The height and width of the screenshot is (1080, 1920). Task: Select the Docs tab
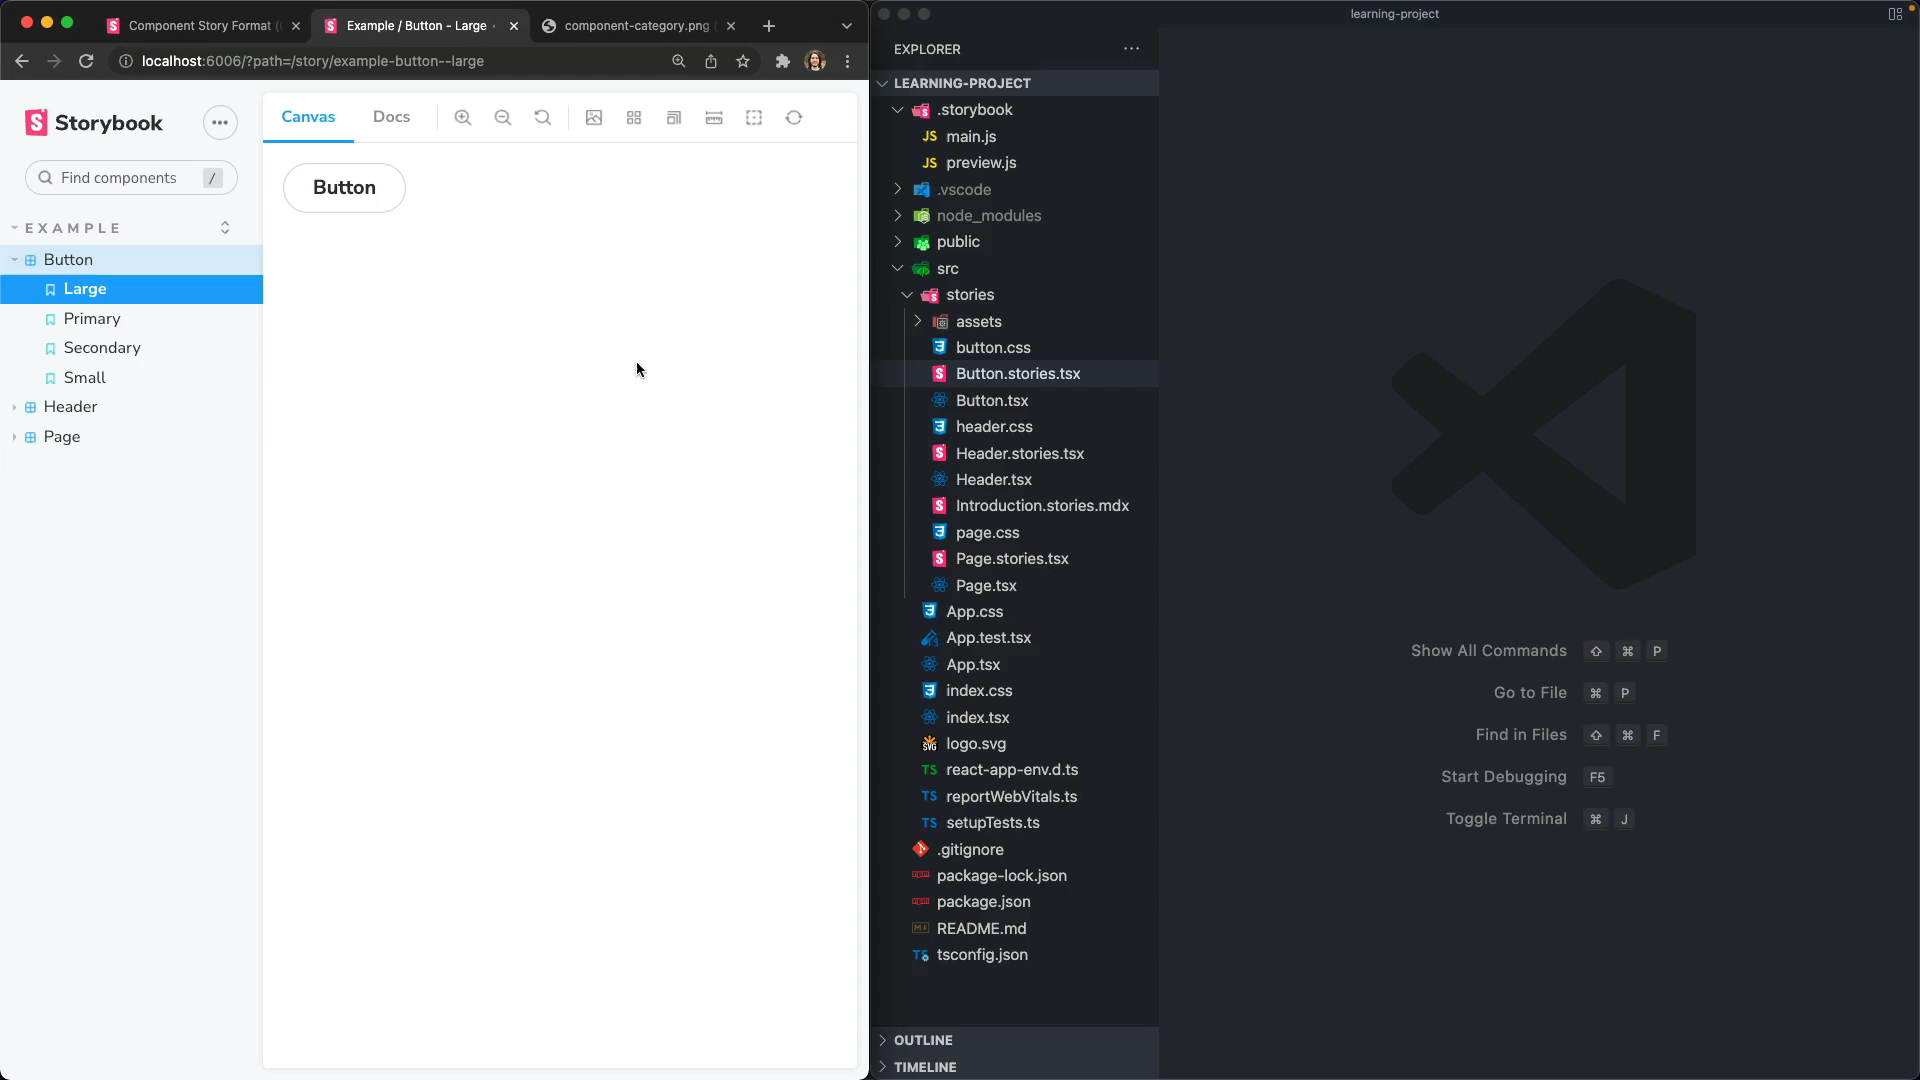(x=390, y=116)
